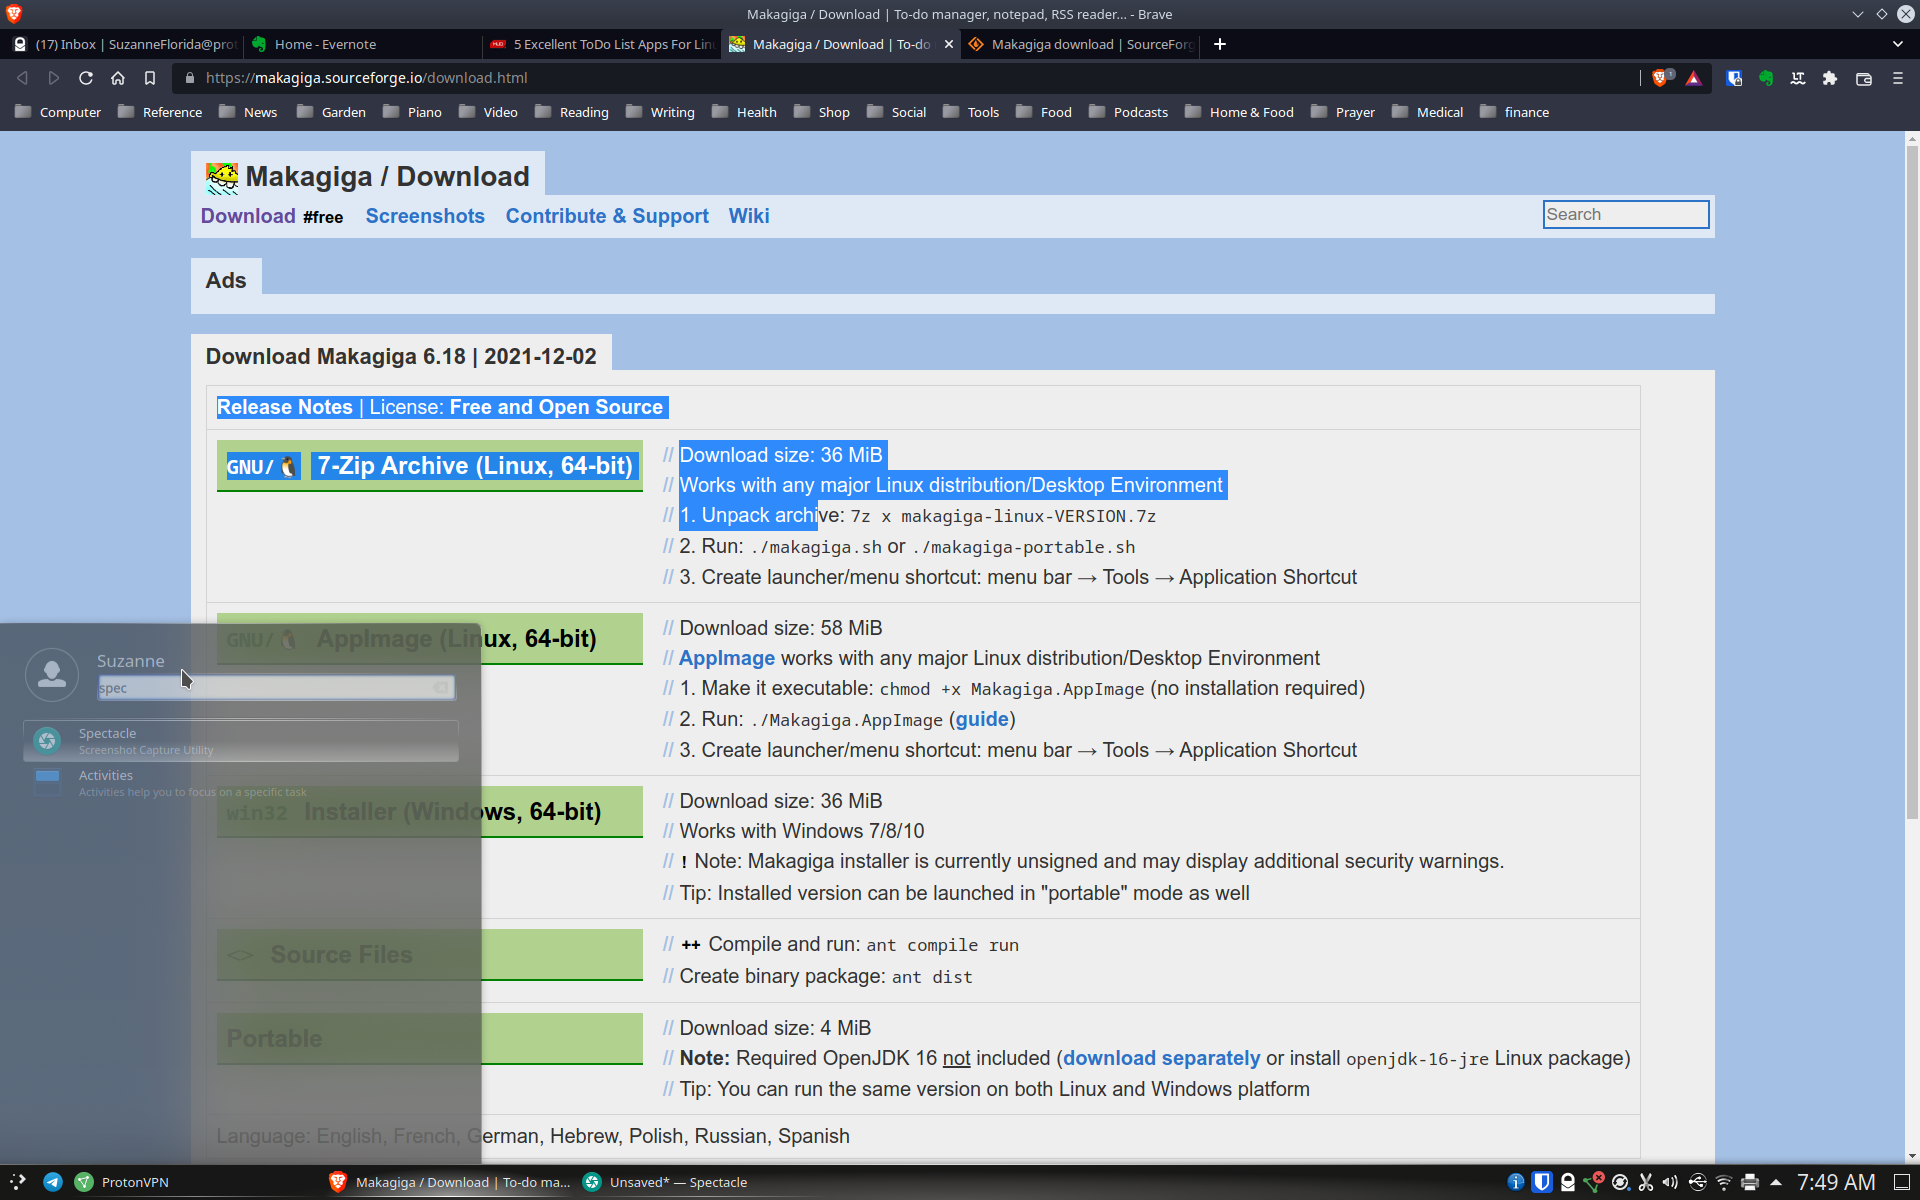
Task: Click the 7:49 AM clock
Action: click(1836, 1182)
